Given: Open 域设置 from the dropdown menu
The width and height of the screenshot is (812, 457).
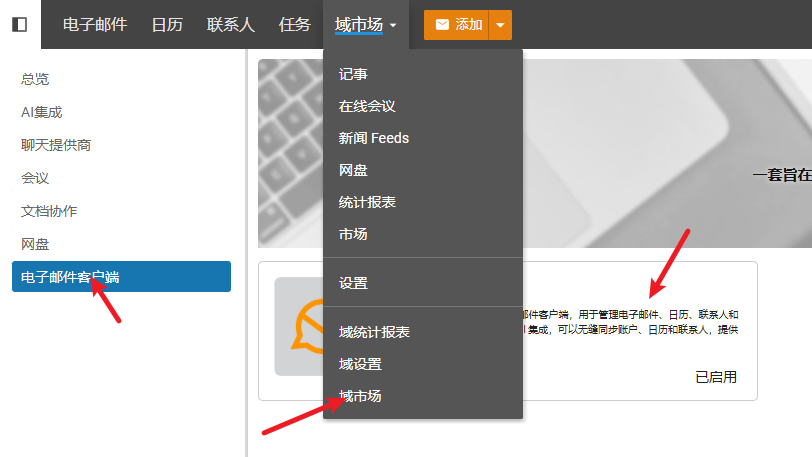Looking at the screenshot, I should click(x=360, y=364).
